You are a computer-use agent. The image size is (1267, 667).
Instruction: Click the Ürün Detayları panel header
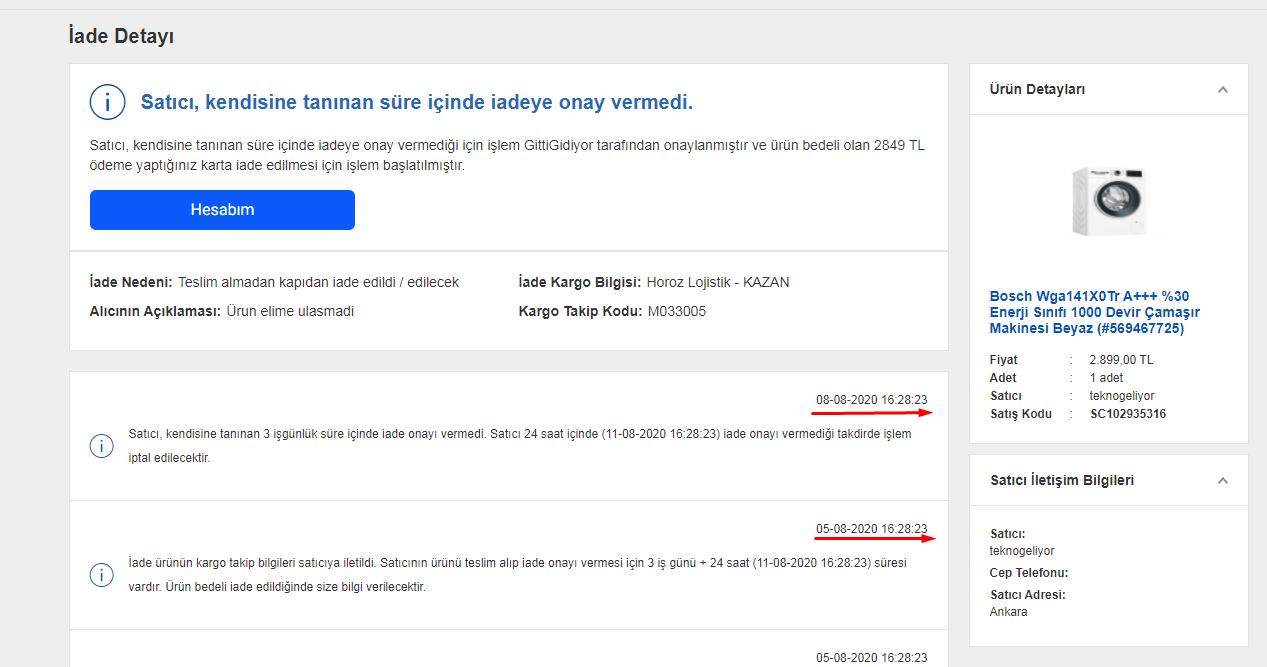(1037, 90)
